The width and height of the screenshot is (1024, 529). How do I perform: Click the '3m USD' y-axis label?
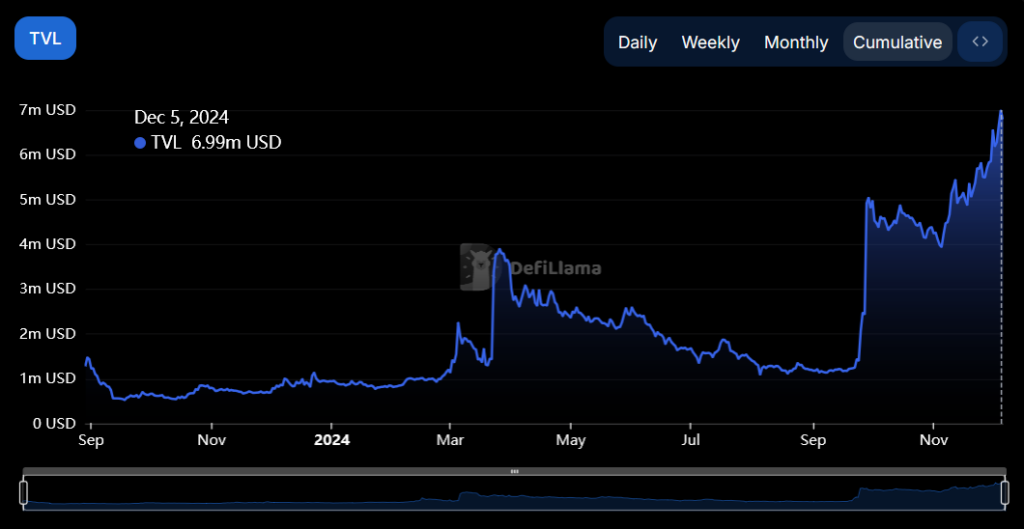coord(48,289)
